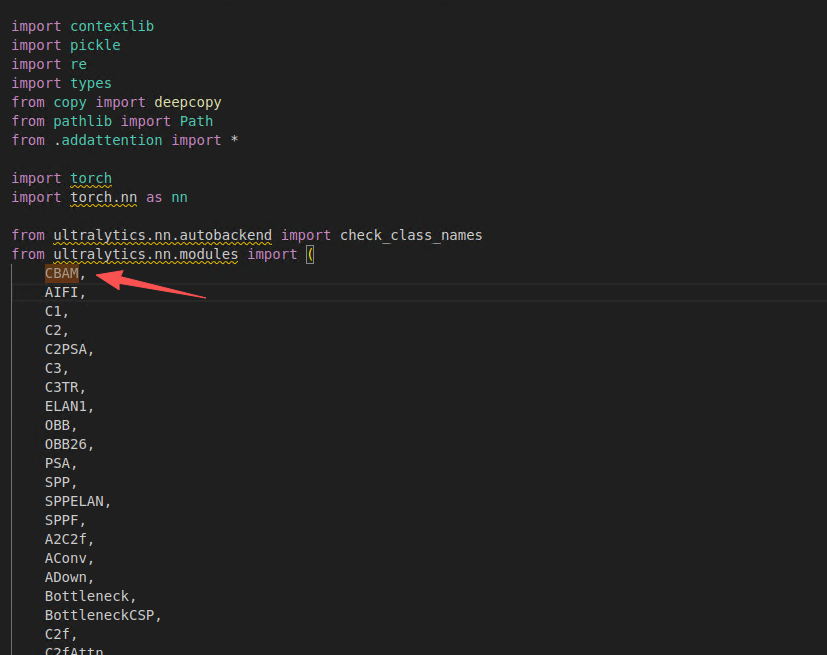The width and height of the screenshot is (827, 655).
Task: Click the SPPELAN import entry
Action: click(x=74, y=501)
